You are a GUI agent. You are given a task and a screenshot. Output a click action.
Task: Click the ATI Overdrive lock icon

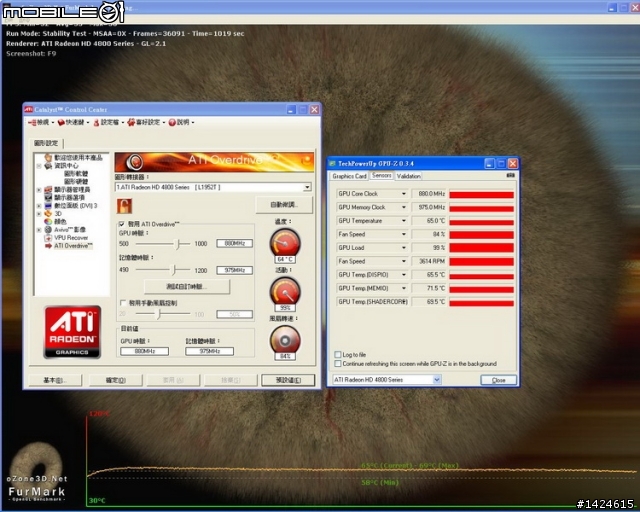(124, 206)
